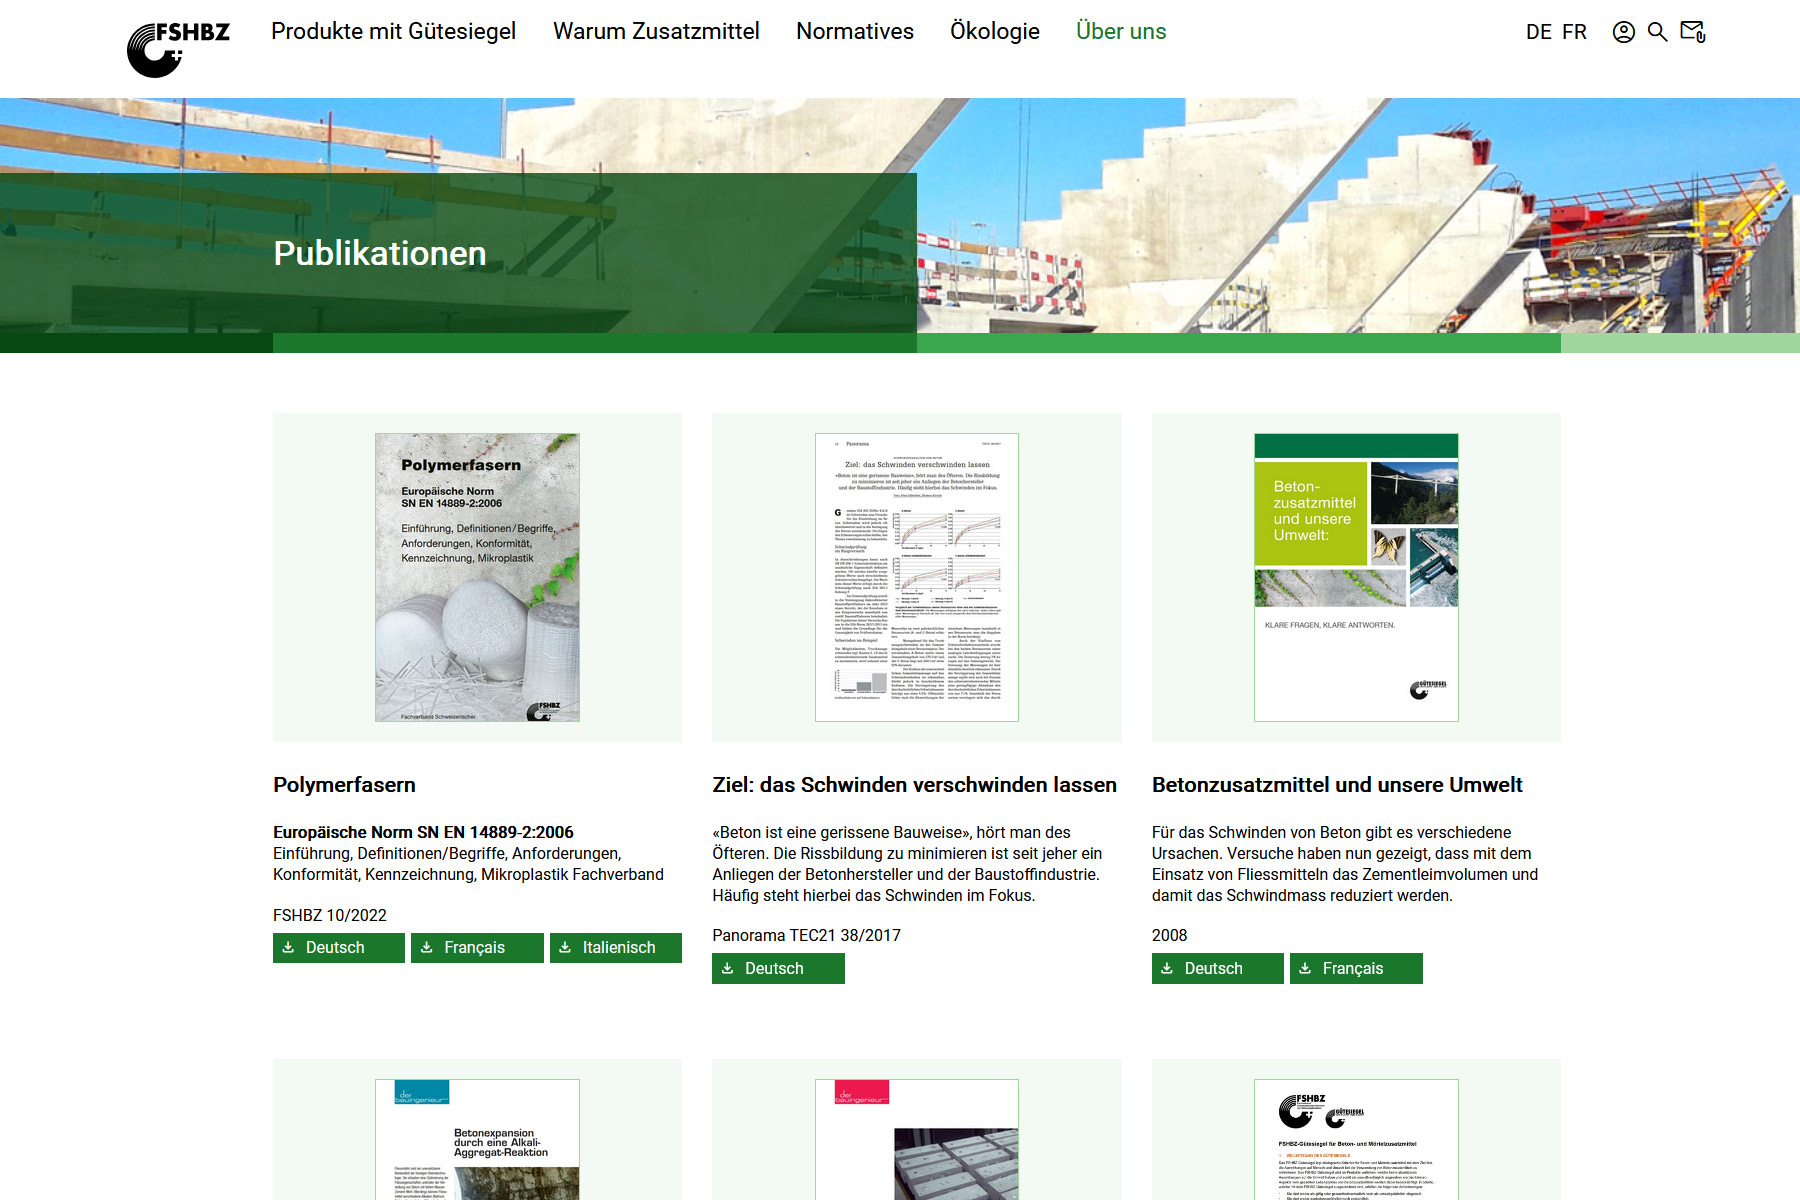Open the Polymerfasern cover thumbnail
The height and width of the screenshot is (1200, 1800).
tap(477, 577)
